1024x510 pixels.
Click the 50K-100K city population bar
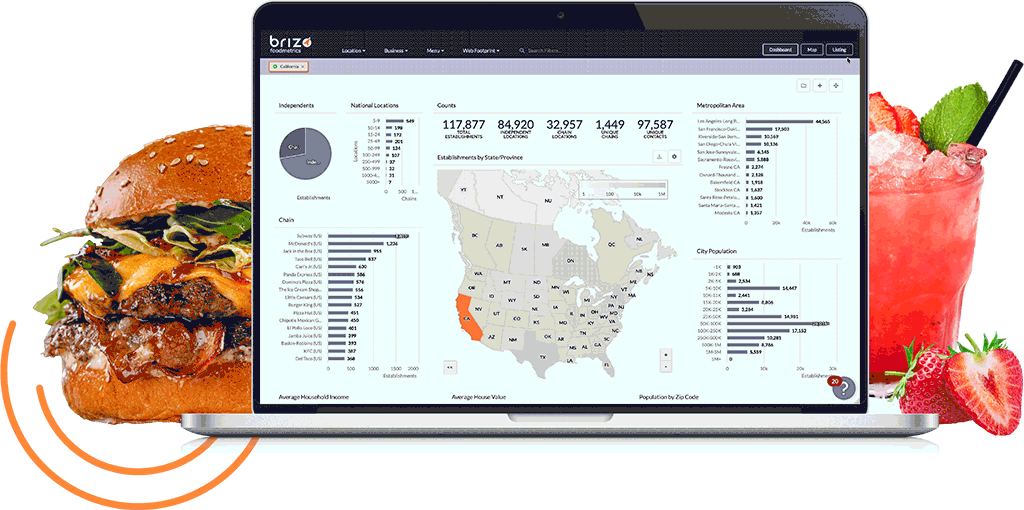pyautogui.click(x=778, y=323)
